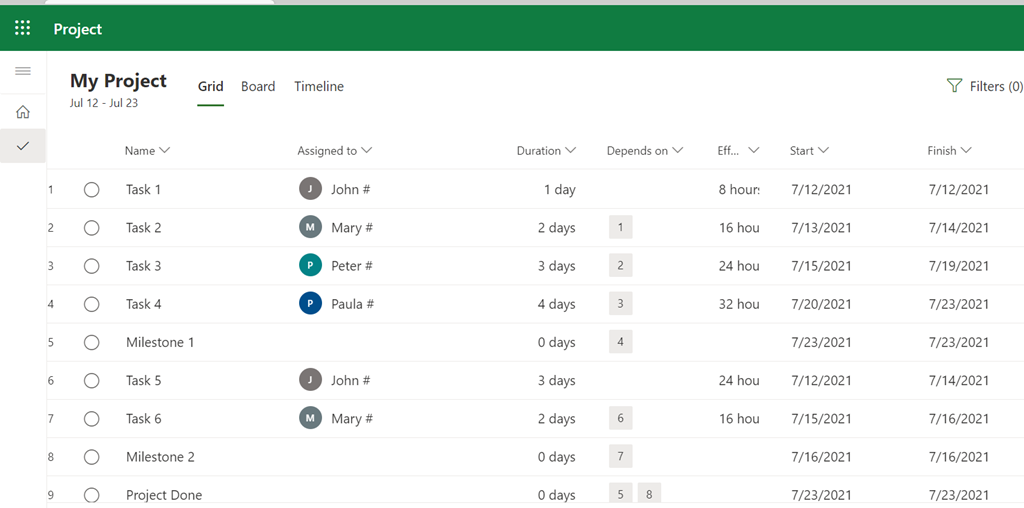Viewport: 1024px width, 508px height.
Task: Open Filters funnel icon
Action: pyautogui.click(x=954, y=86)
